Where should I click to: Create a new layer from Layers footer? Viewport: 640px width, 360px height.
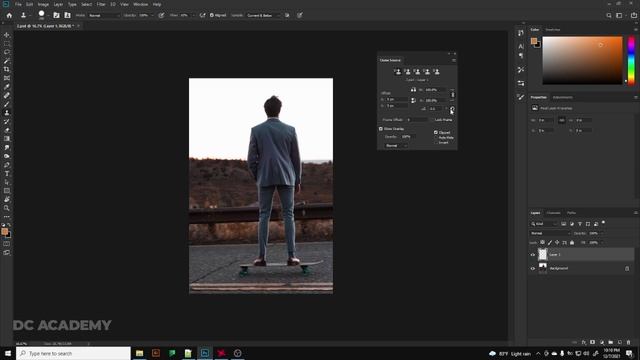point(620,342)
